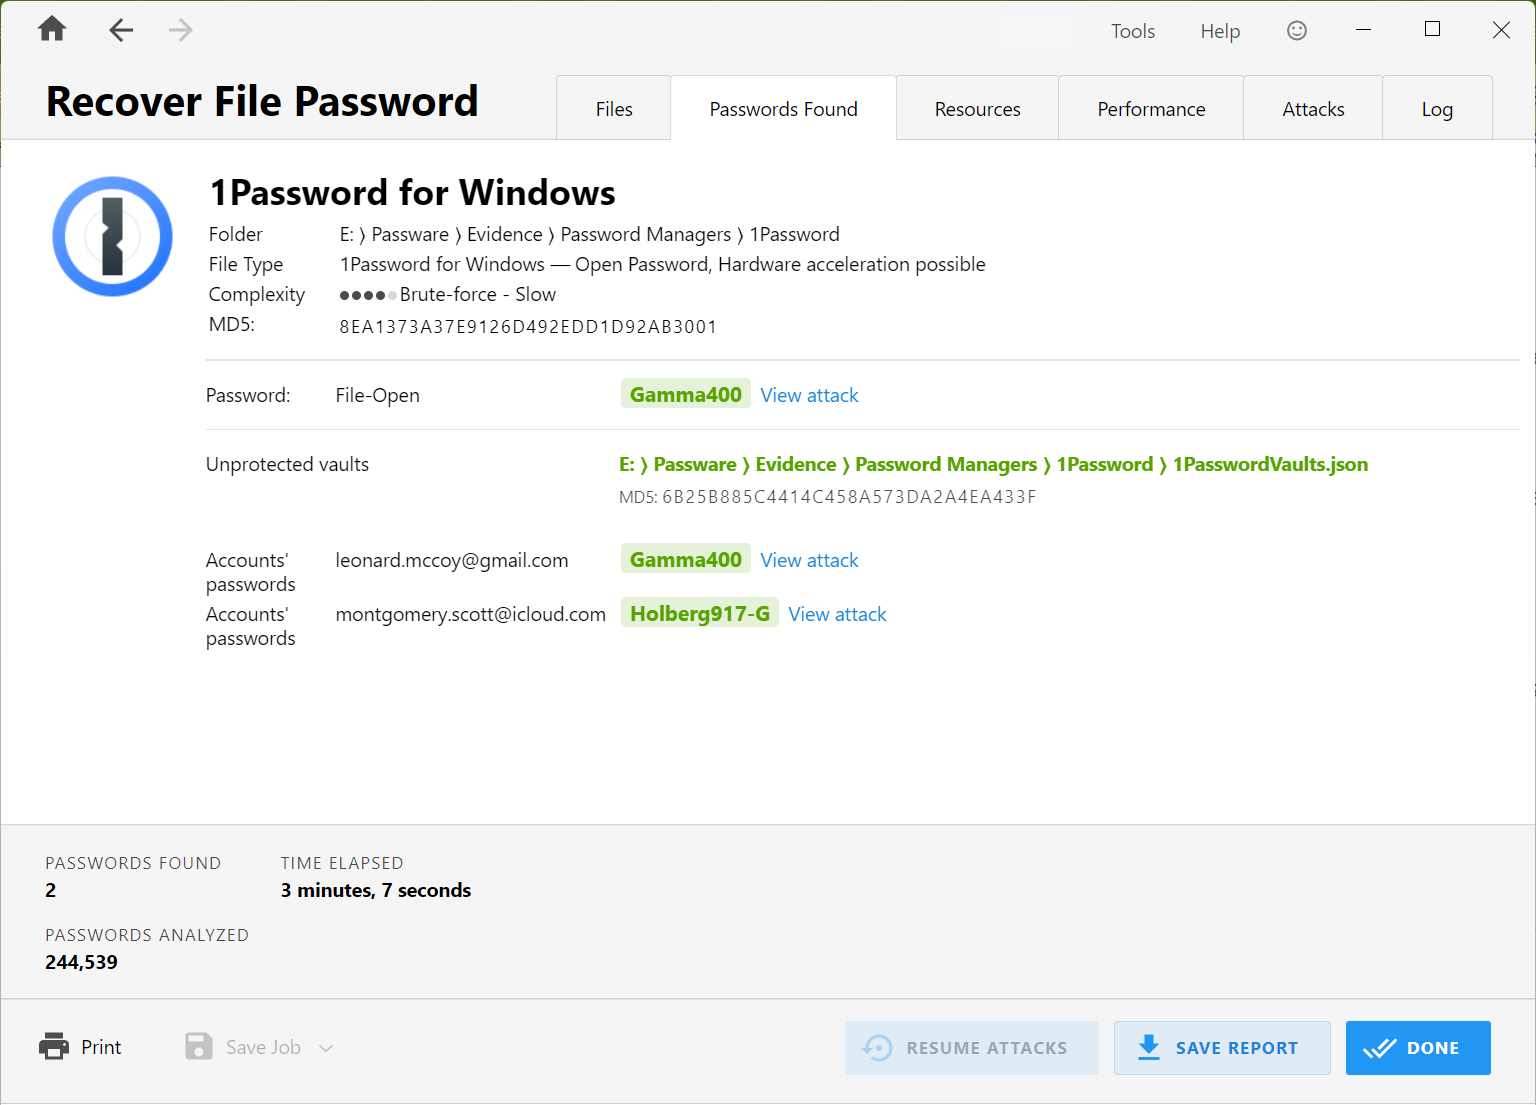View the Log tab
This screenshot has width=1536, height=1105.
point(1437,108)
